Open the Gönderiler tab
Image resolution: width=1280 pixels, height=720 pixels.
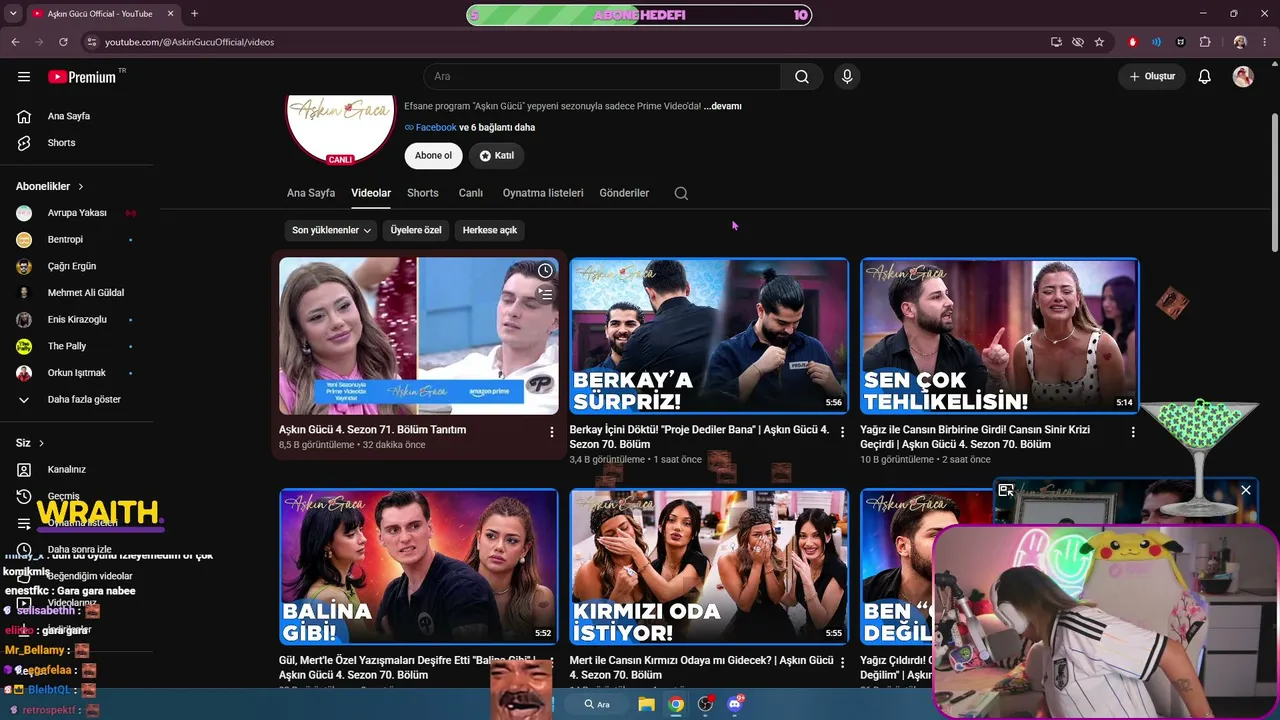[624, 193]
